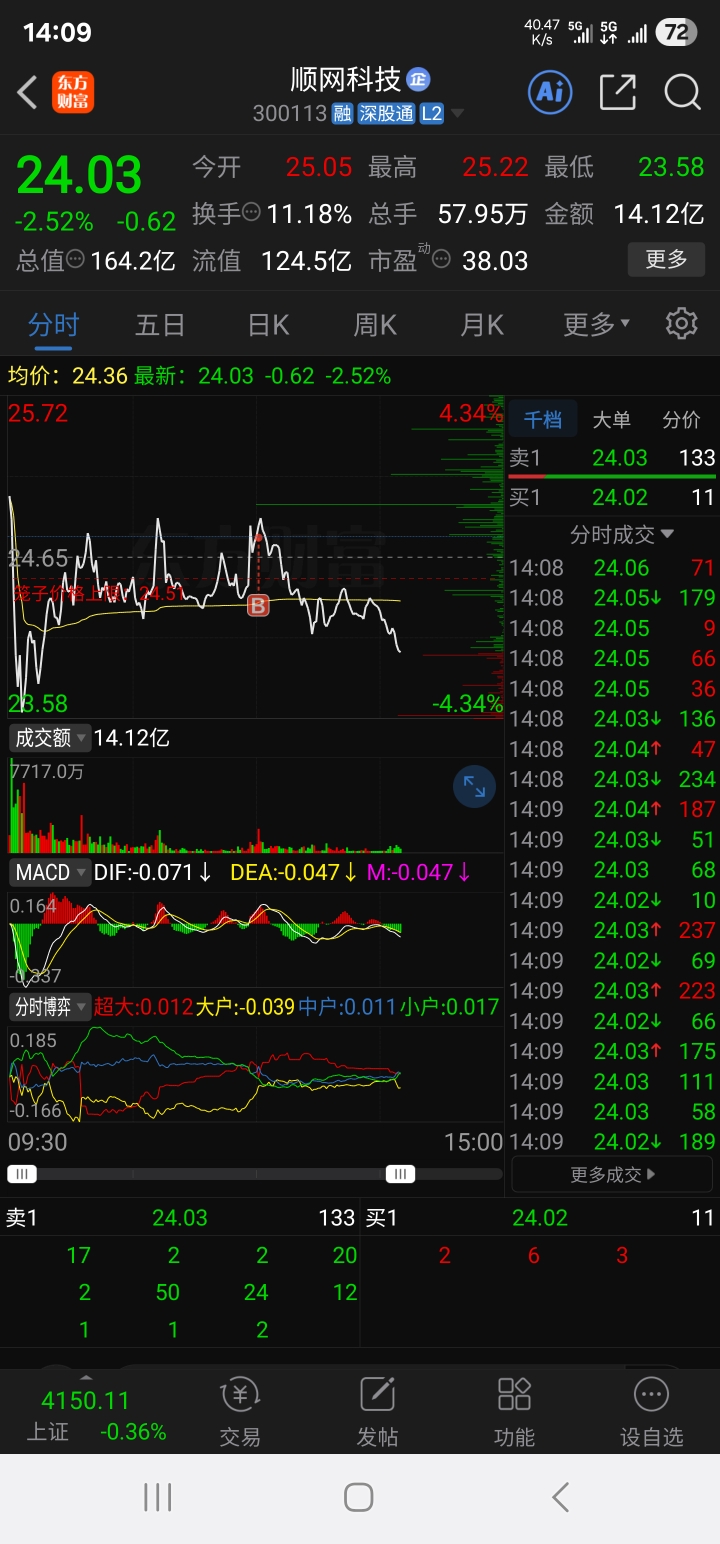Tap the info icon next to 市盈
The height and width of the screenshot is (1544, 720).
pyautogui.click(x=442, y=261)
